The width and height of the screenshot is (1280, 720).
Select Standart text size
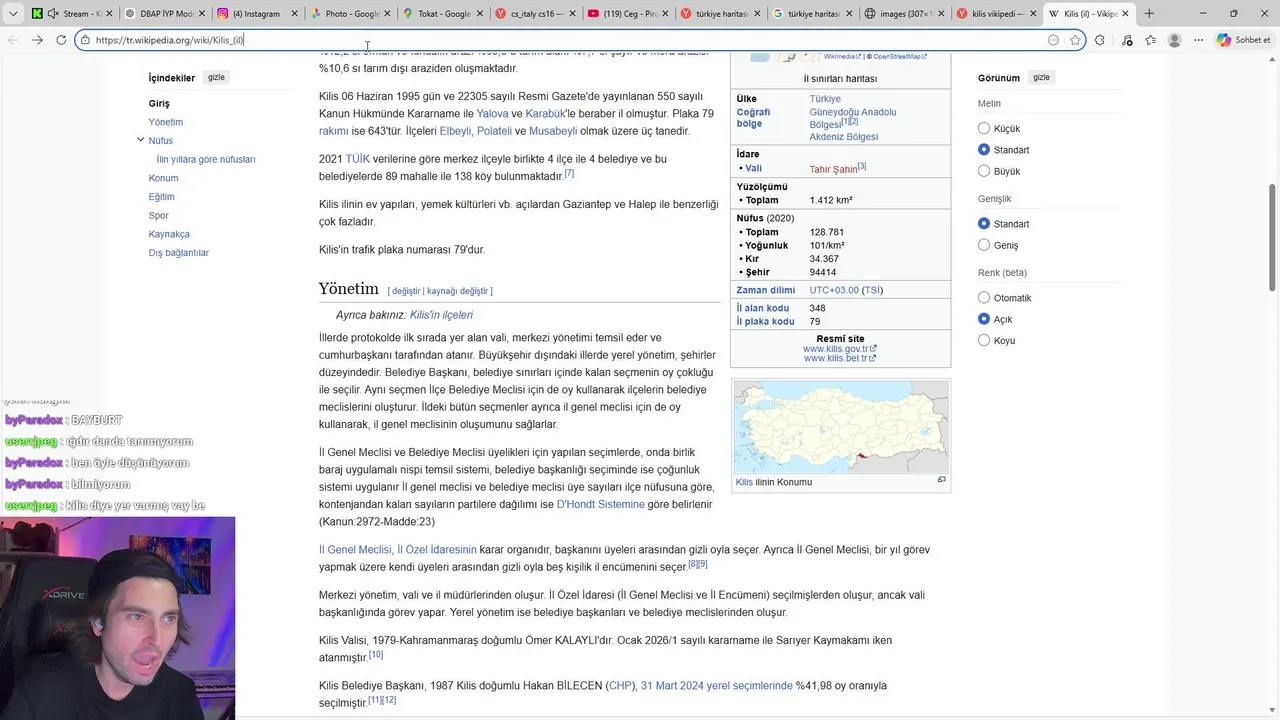(984, 150)
